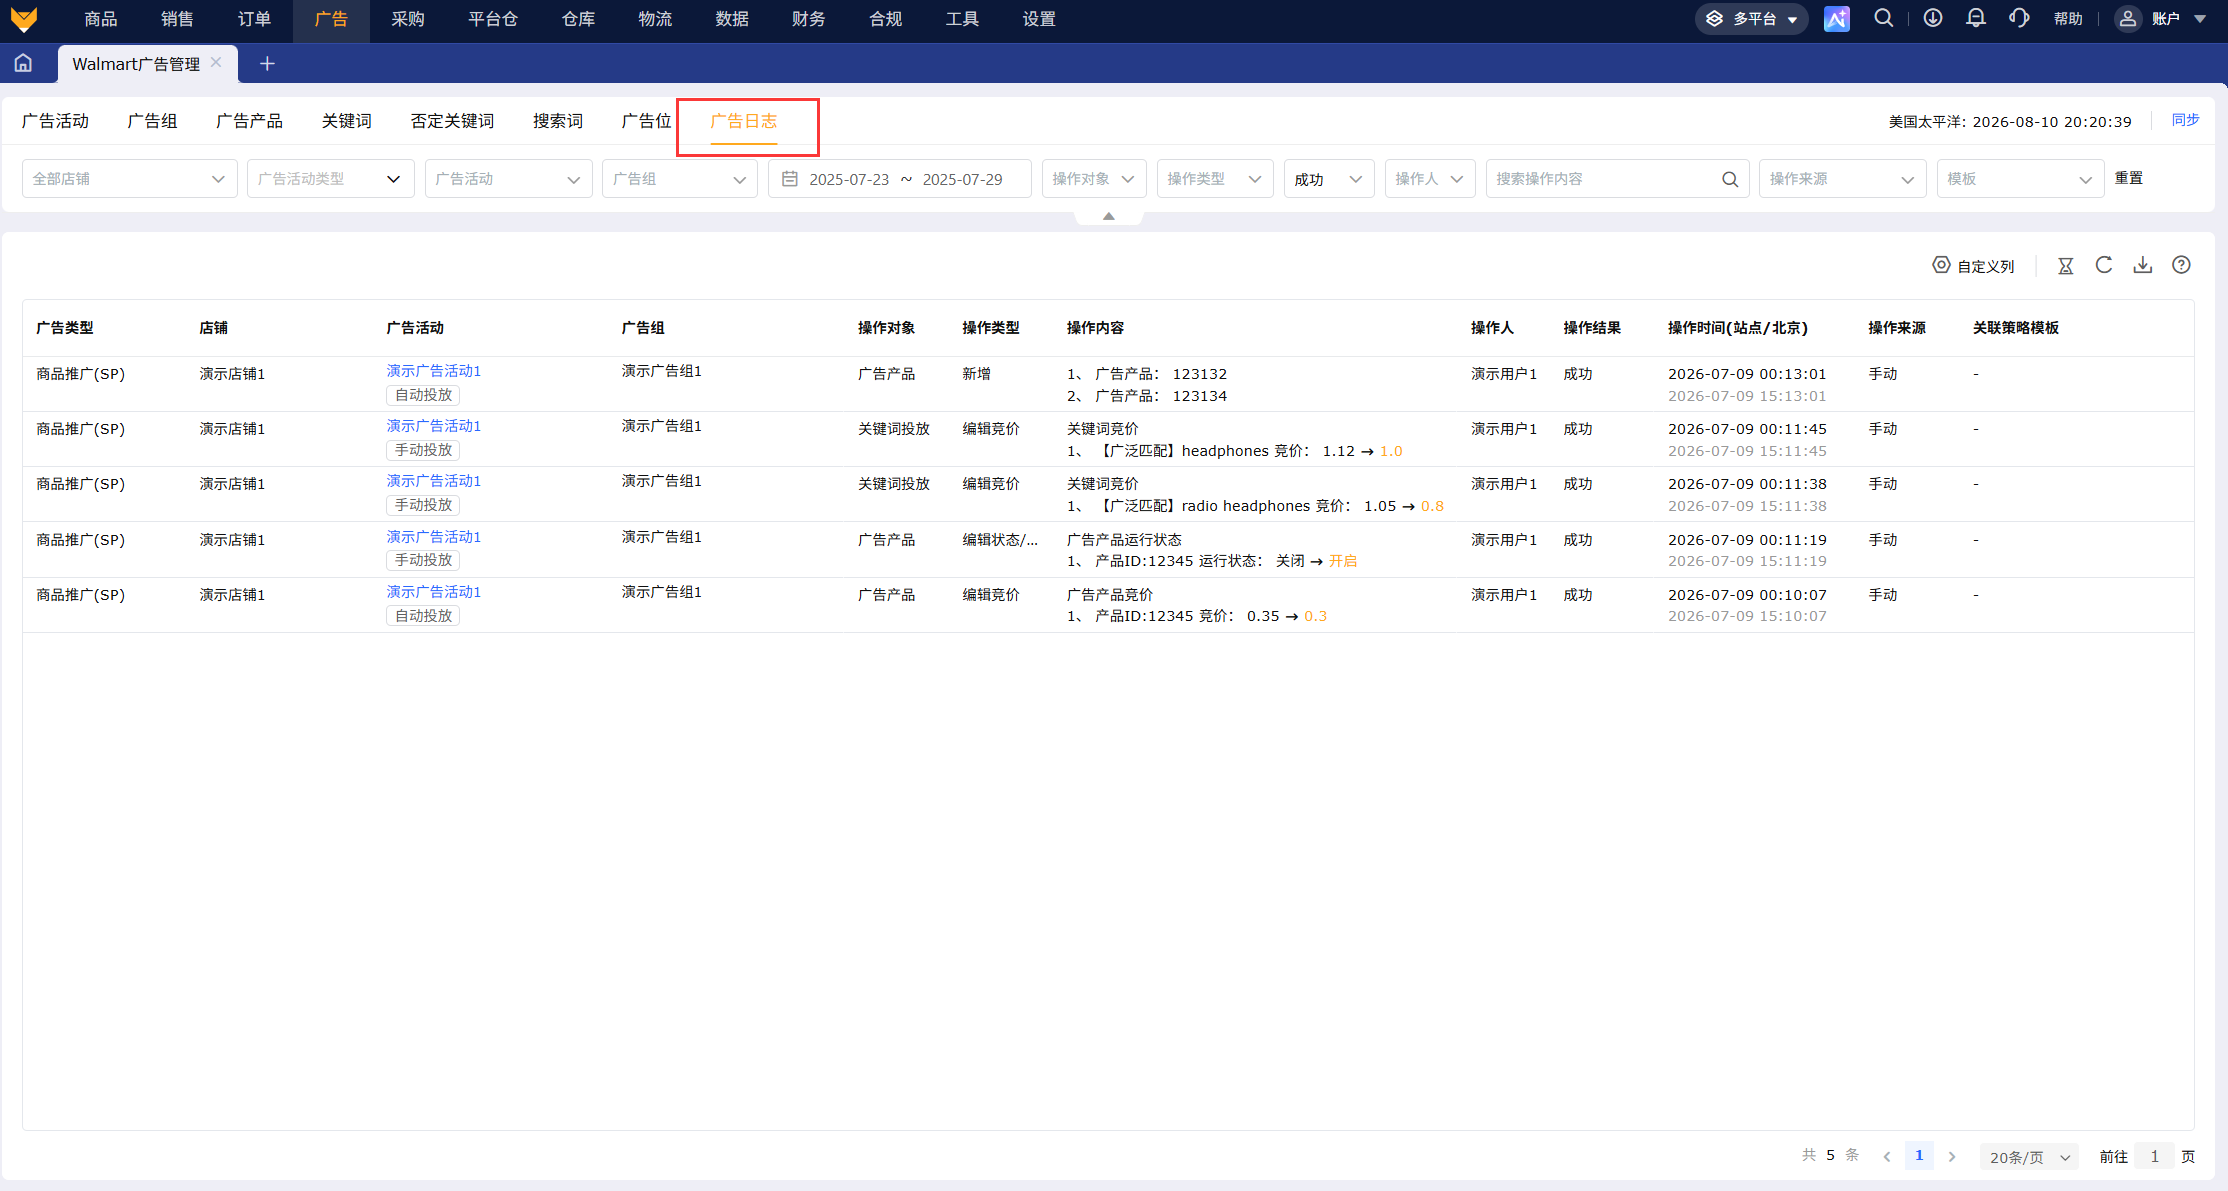Open the 订单 top menu
2228x1191 pixels.
click(254, 19)
